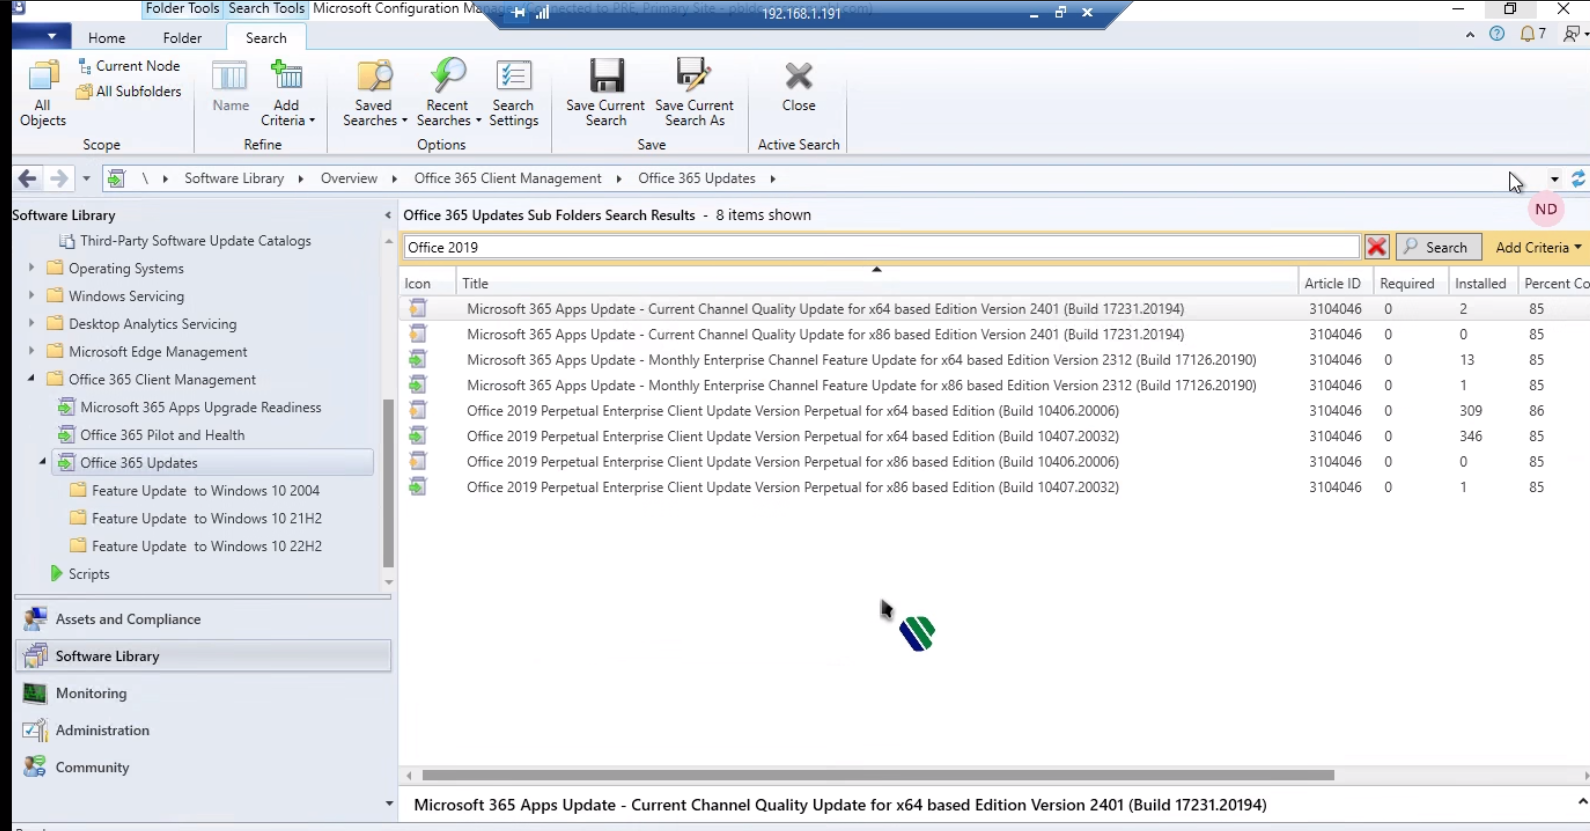Click Save Current Search
This screenshot has height=831, width=1590.
point(606,93)
